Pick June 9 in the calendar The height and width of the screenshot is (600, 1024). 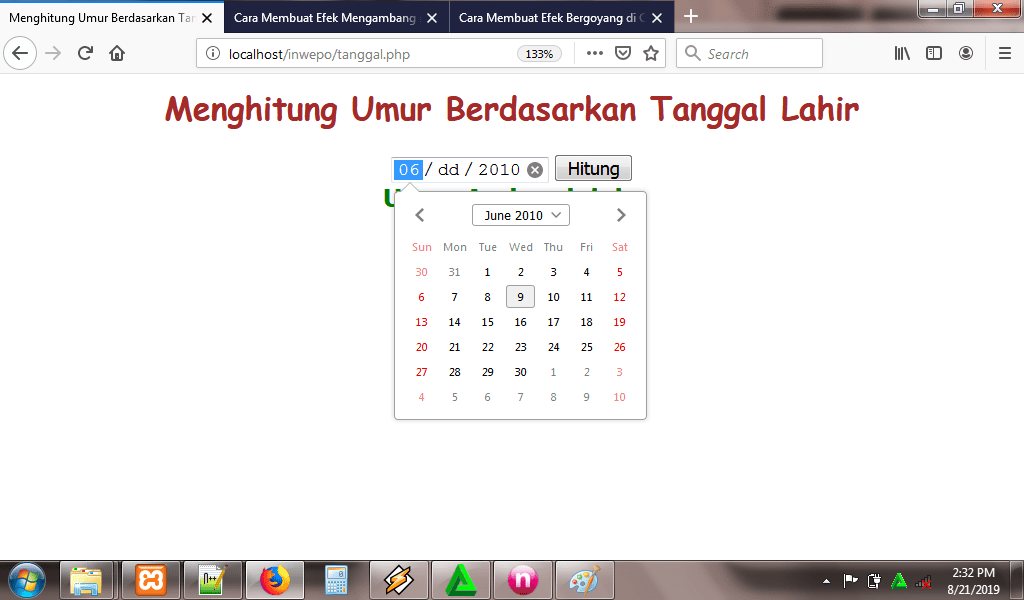click(520, 297)
